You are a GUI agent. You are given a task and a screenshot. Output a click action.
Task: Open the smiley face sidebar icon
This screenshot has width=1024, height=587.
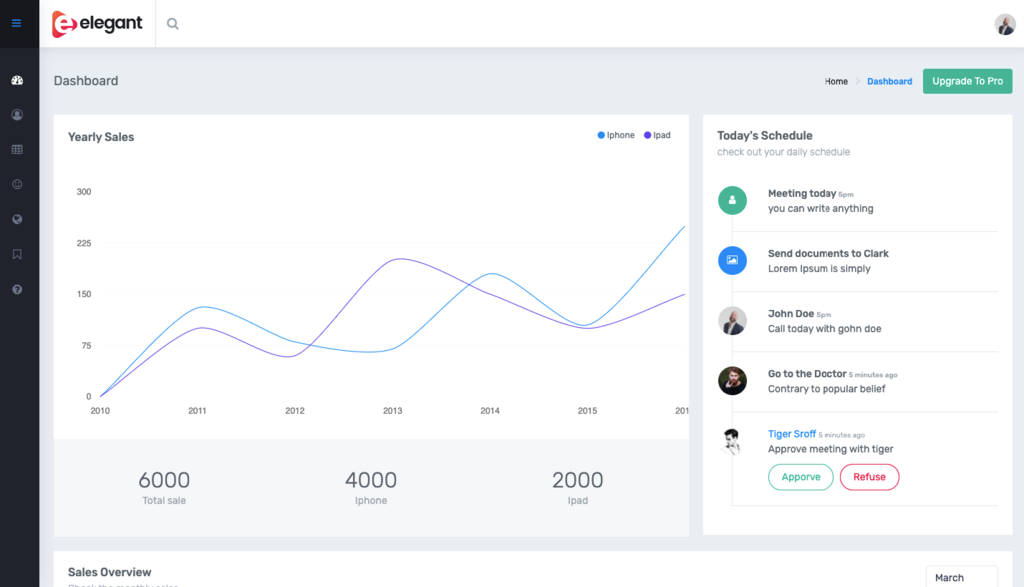tap(17, 184)
